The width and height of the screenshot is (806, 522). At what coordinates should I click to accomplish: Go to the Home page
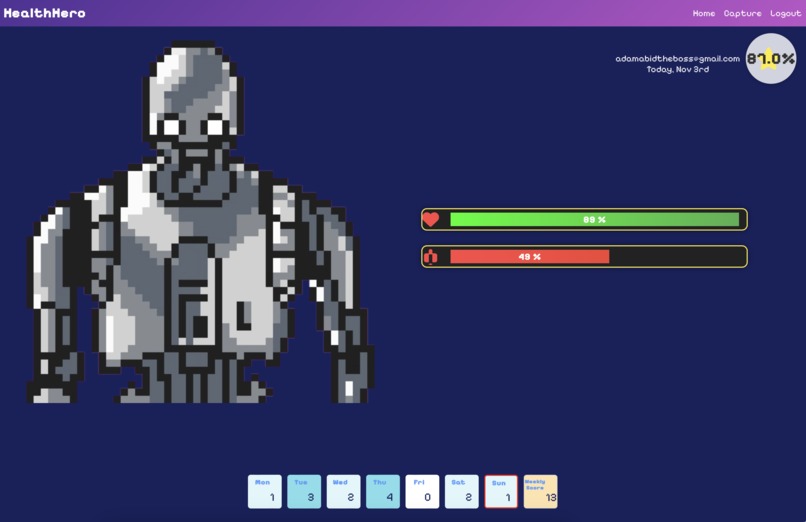704,13
